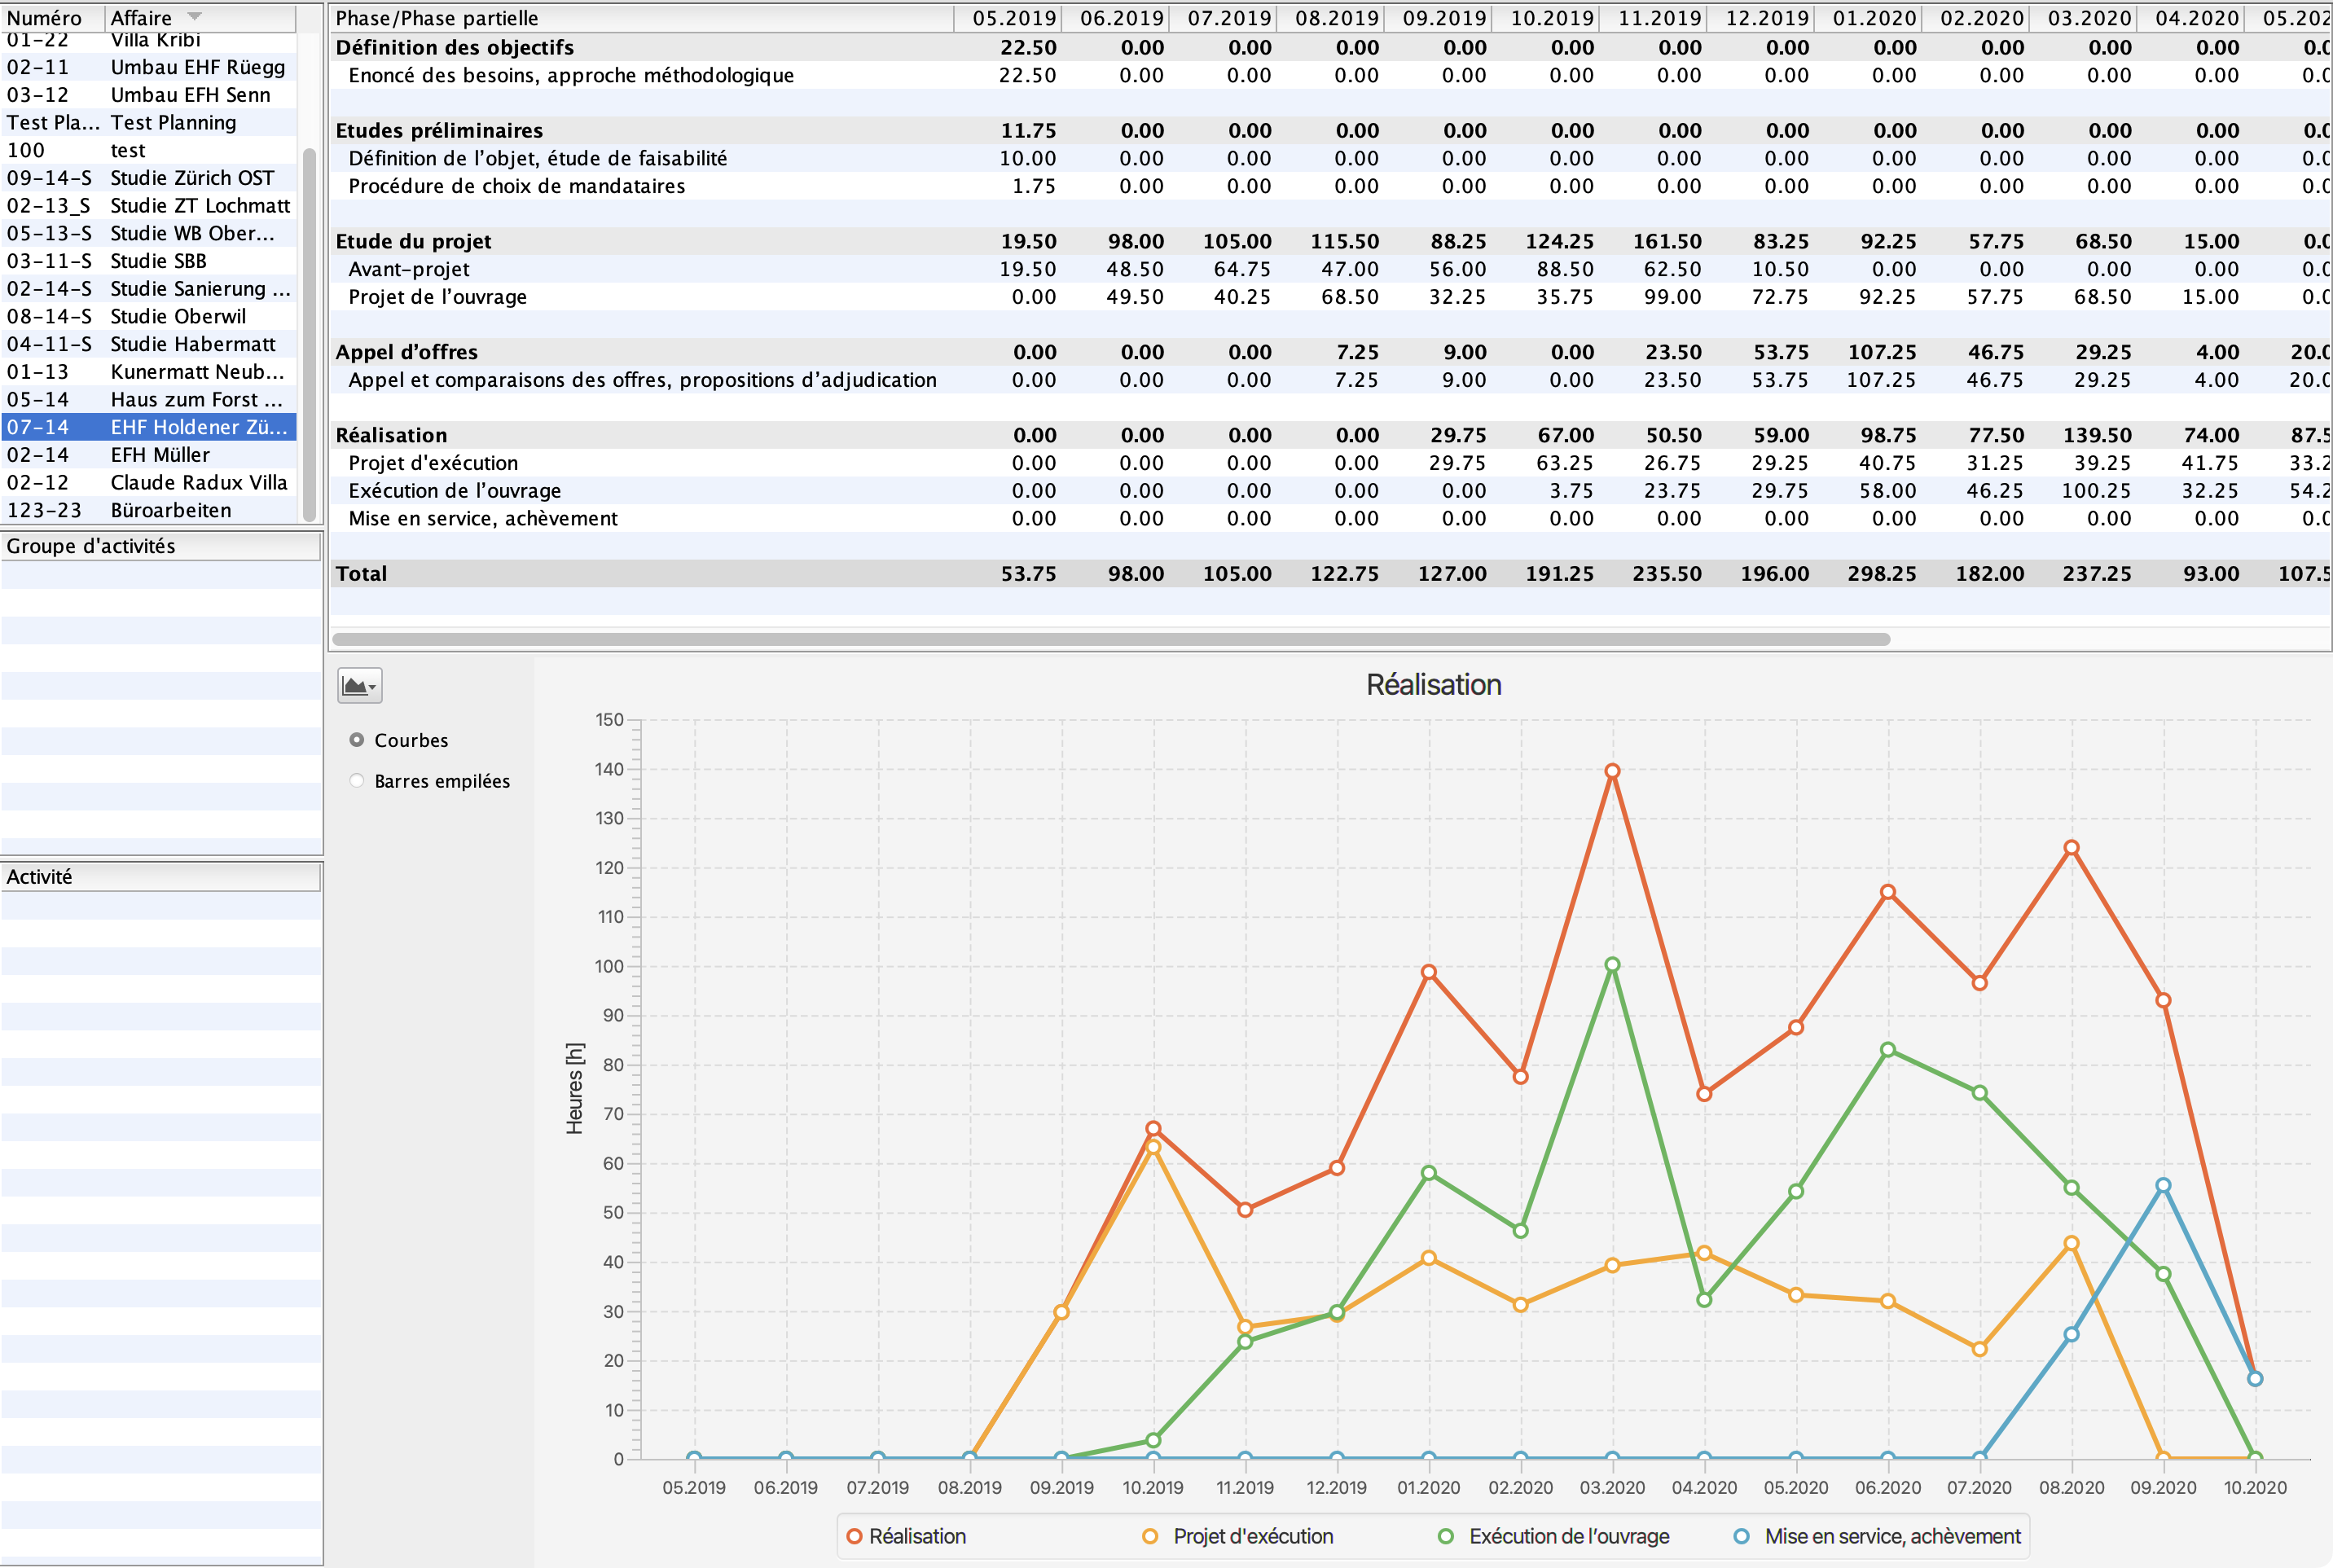The image size is (2333, 1568).
Task: Select Enoncé des besoins row
Action: [x=1331, y=75]
